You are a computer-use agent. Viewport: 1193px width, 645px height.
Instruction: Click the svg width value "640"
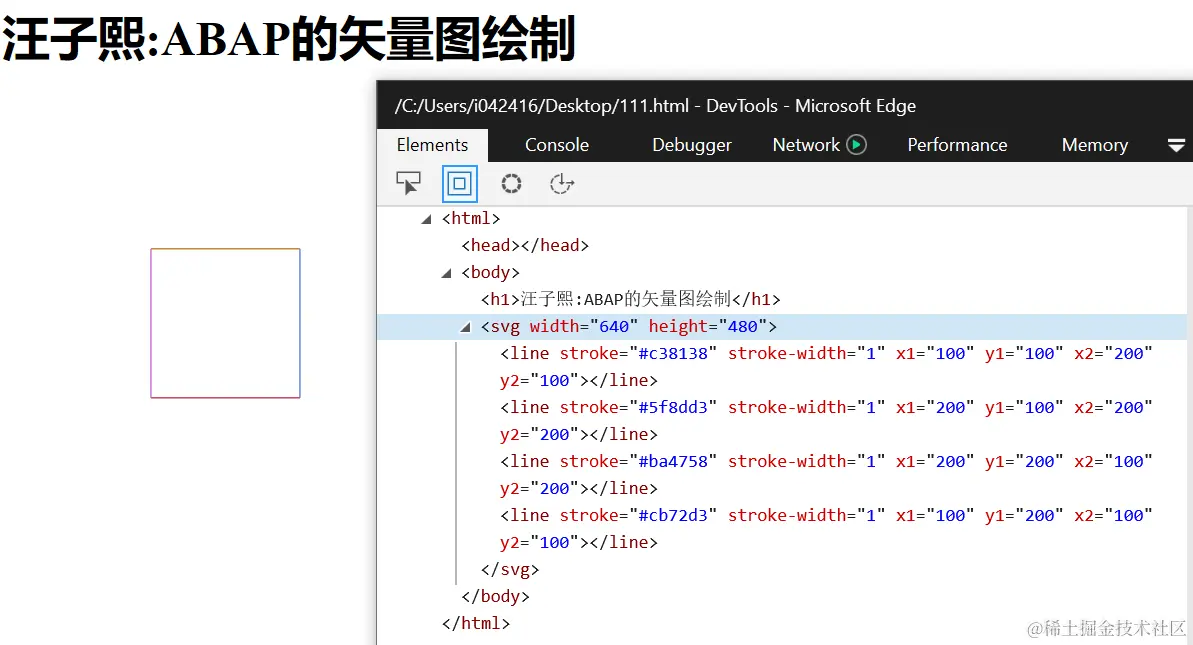[x=614, y=326]
